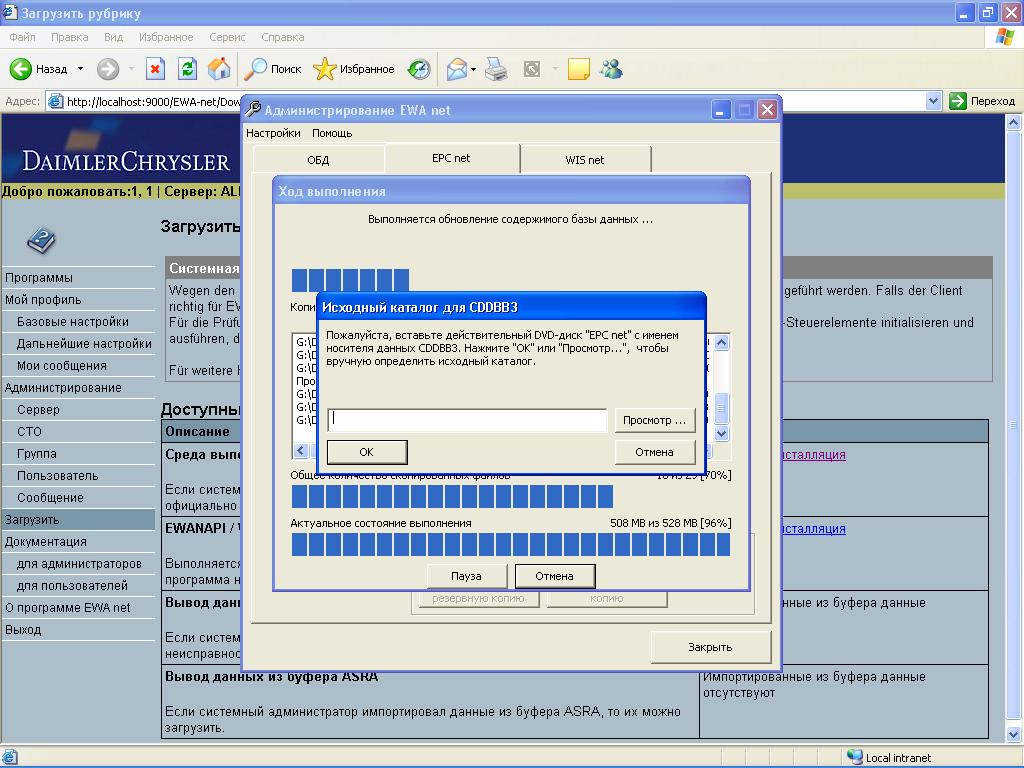Open the Сервер sidebar link
The height and width of the screenshot is (768, 1024).
pyautogui.click(x=38, y=409)
